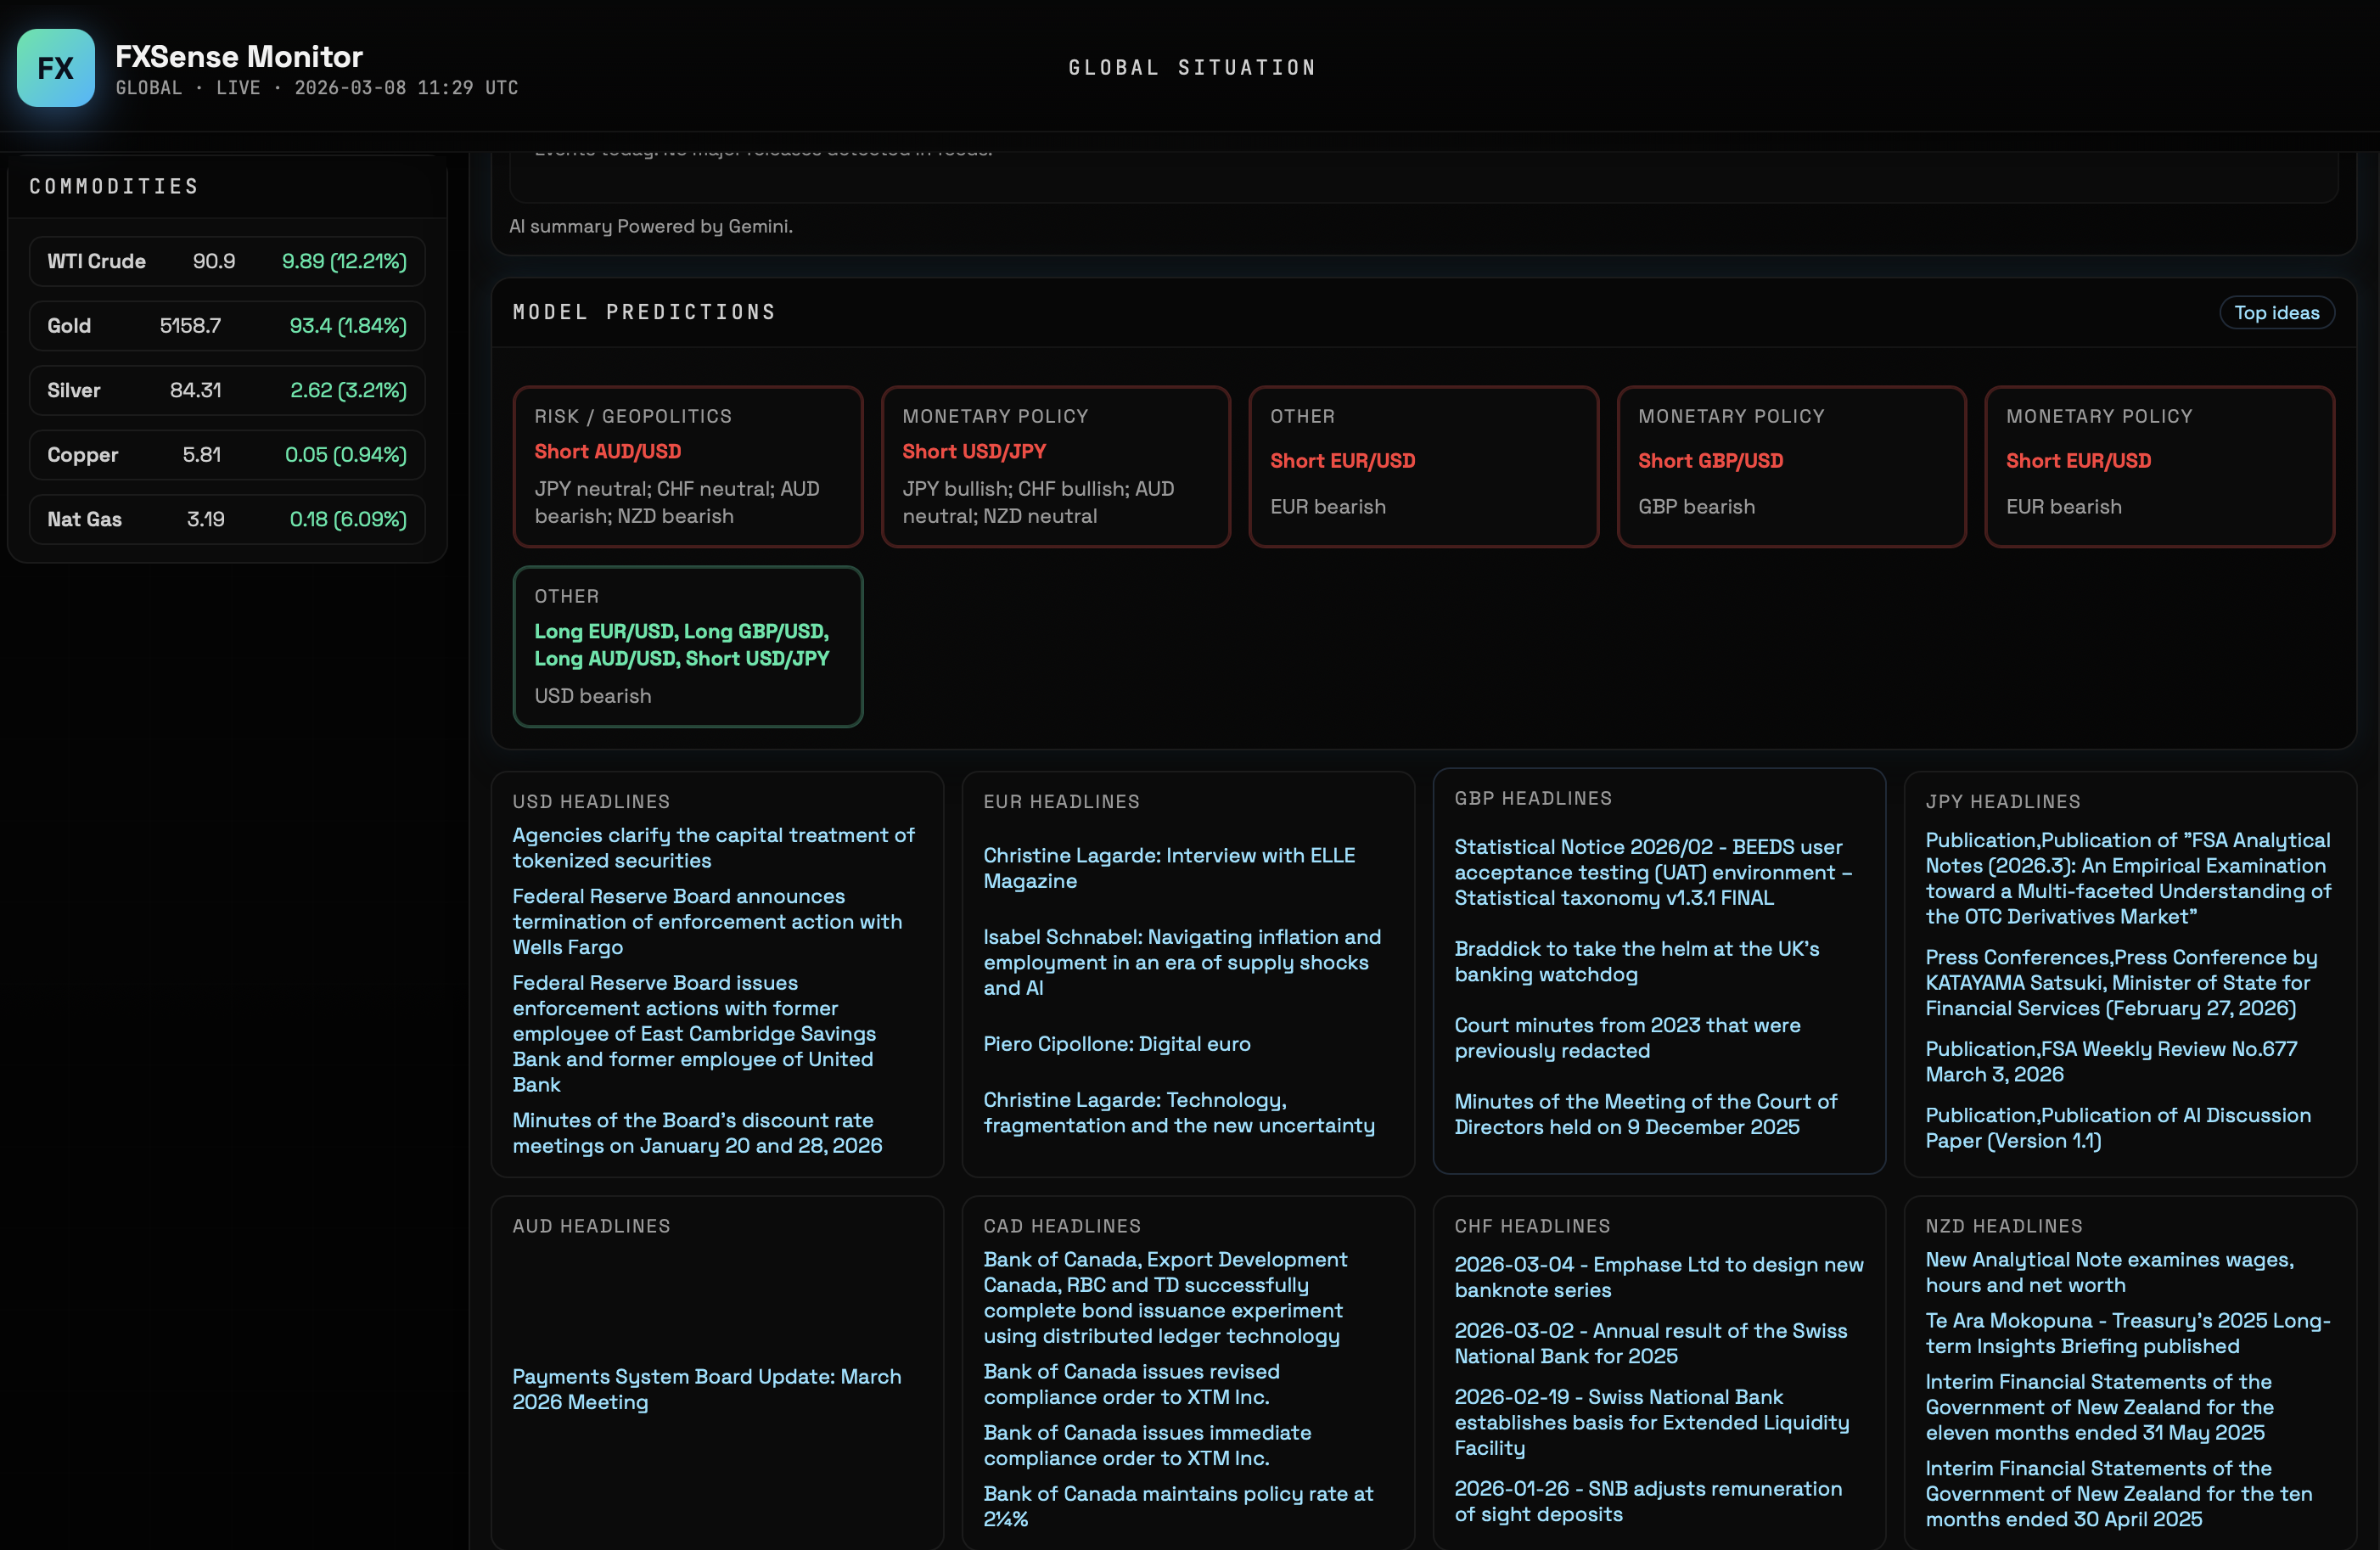2380x1550 pixels.
Task: Select the Short USD/JPY monetary policy card
Action: point(1055,467)
